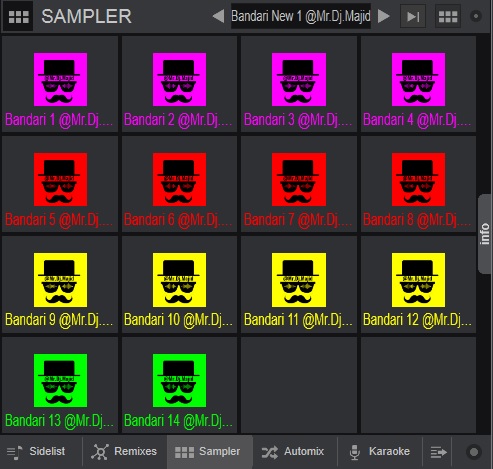Open the pad grid layout options icon

[448, 16]
